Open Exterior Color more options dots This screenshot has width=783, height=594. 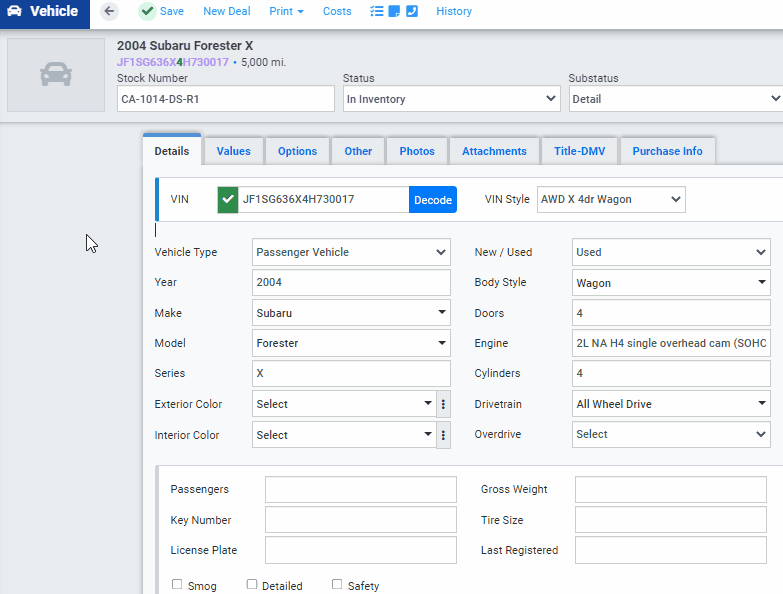point(444,405)
